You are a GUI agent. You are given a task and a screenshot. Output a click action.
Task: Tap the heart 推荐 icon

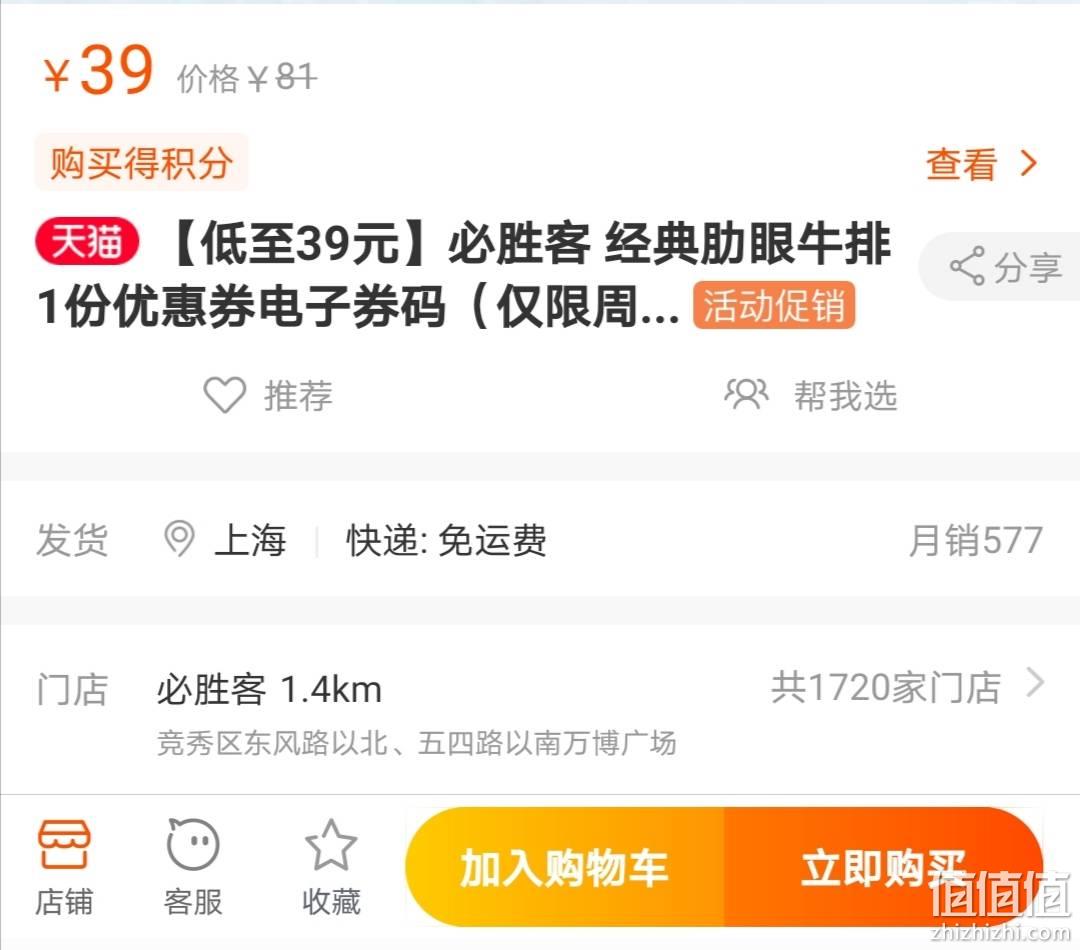click(x=225, y=395)
